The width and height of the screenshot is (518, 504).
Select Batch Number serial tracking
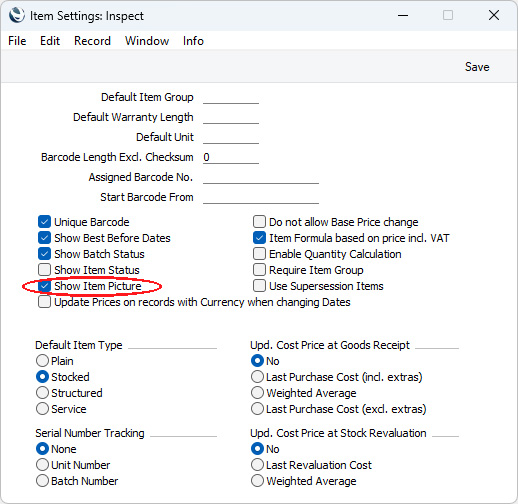(x=42, y=481)
